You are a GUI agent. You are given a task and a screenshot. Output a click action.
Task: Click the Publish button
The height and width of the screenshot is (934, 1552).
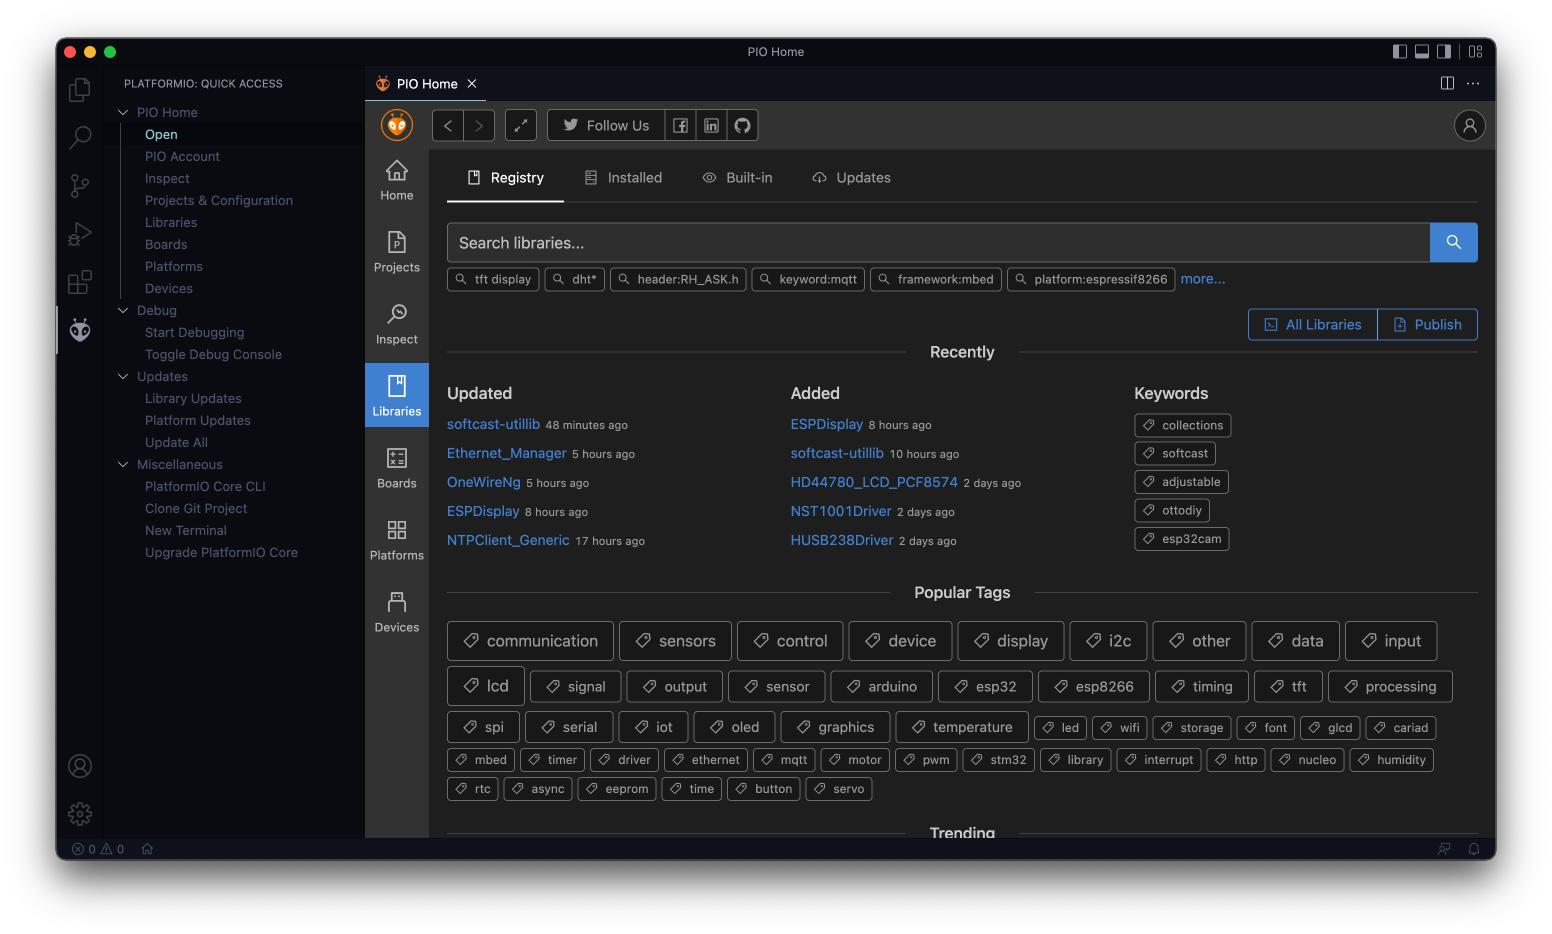pyautogui.click(x=1427, y=324)
